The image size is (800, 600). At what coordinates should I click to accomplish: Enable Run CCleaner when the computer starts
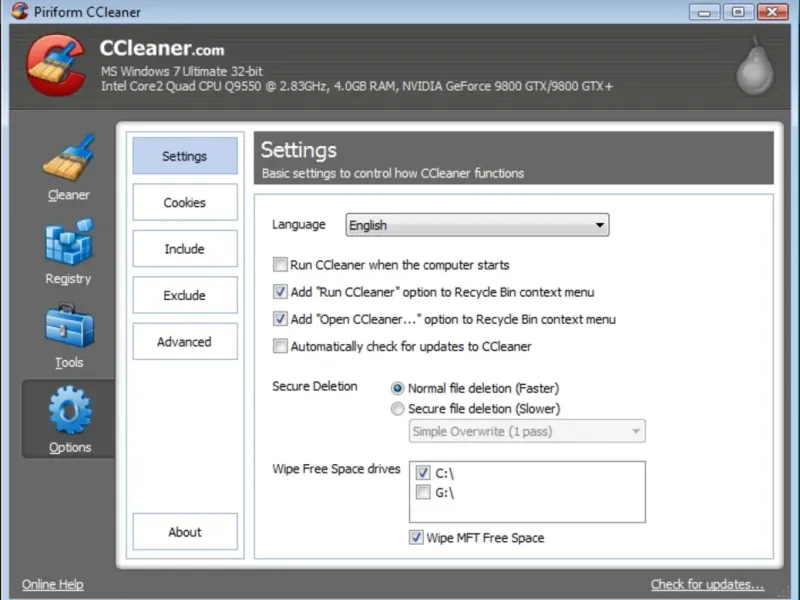point(280,264)
